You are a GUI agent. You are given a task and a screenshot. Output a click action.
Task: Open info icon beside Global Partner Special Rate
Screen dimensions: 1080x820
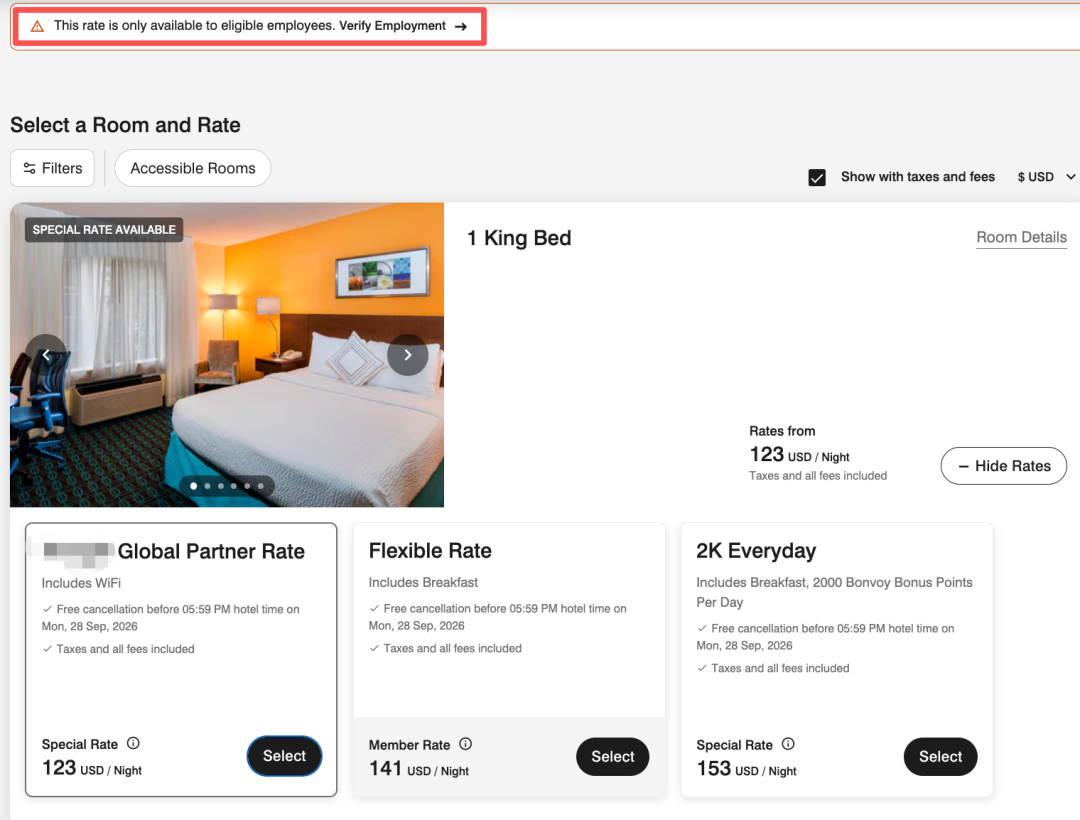tap(134, 743)
